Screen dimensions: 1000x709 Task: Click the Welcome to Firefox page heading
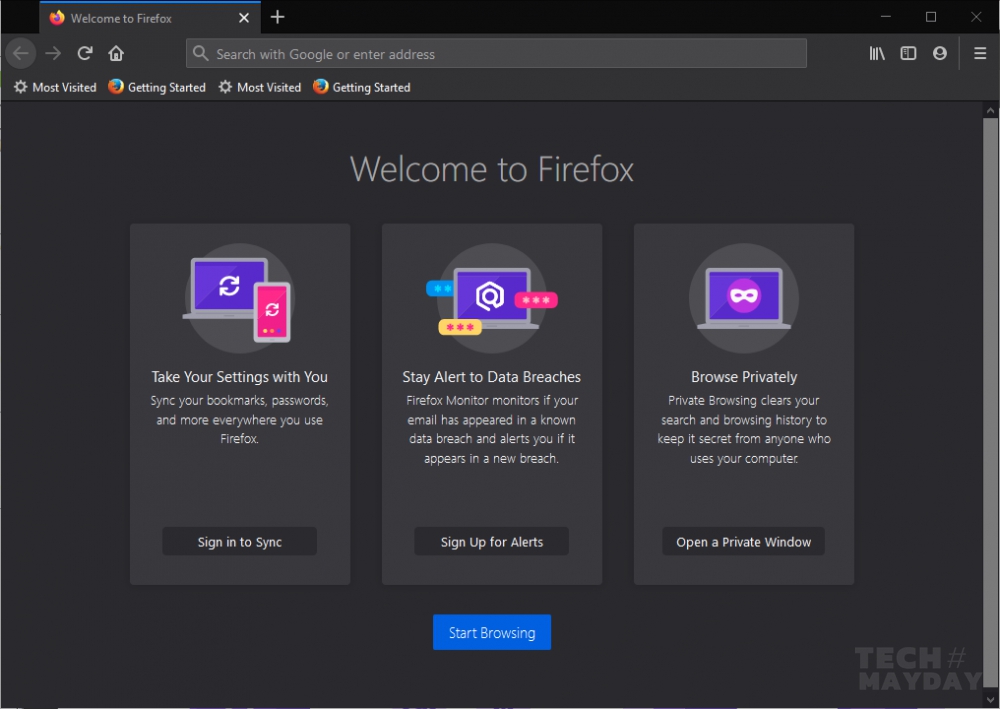coord(492,169)
